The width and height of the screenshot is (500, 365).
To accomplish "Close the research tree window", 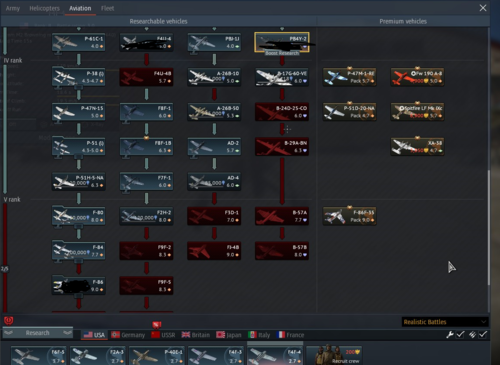I will click(483, 8).
